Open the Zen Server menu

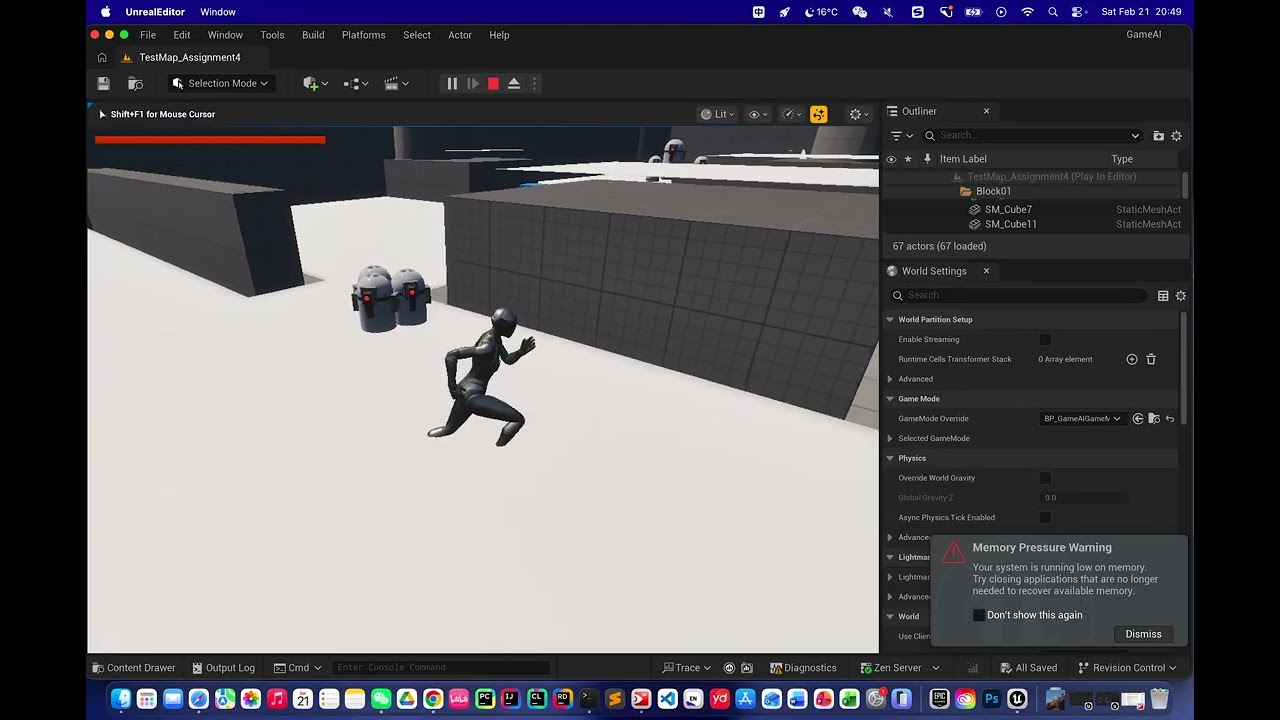pos(900,668)
